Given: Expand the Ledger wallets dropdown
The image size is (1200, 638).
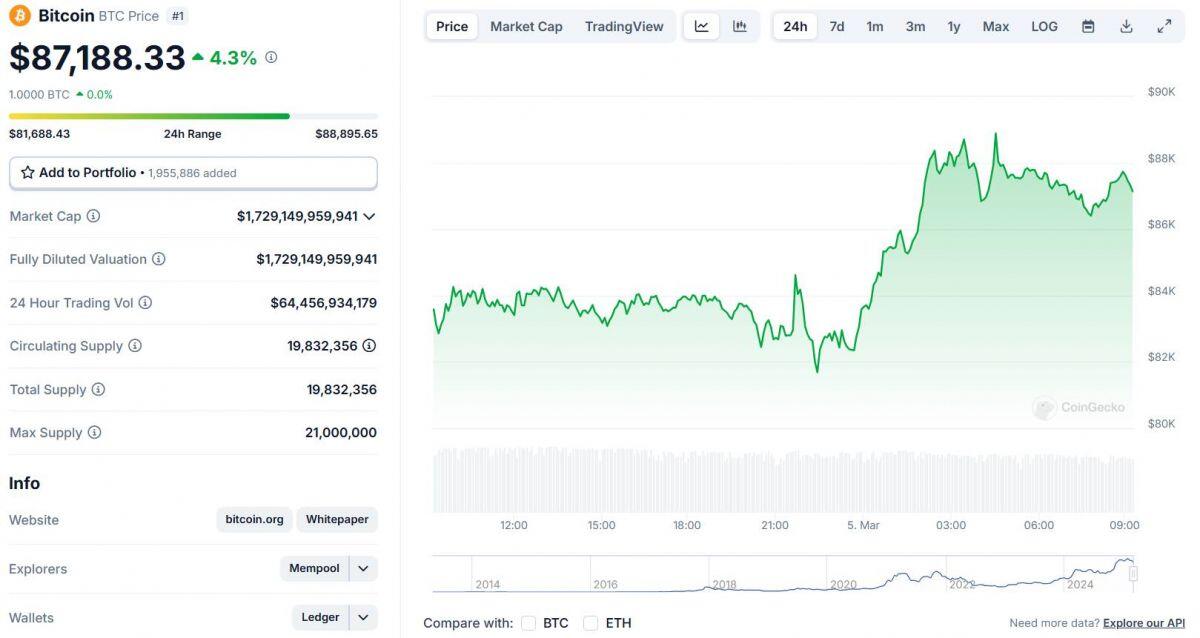Looking at the screenshot, I should [363, 617].
